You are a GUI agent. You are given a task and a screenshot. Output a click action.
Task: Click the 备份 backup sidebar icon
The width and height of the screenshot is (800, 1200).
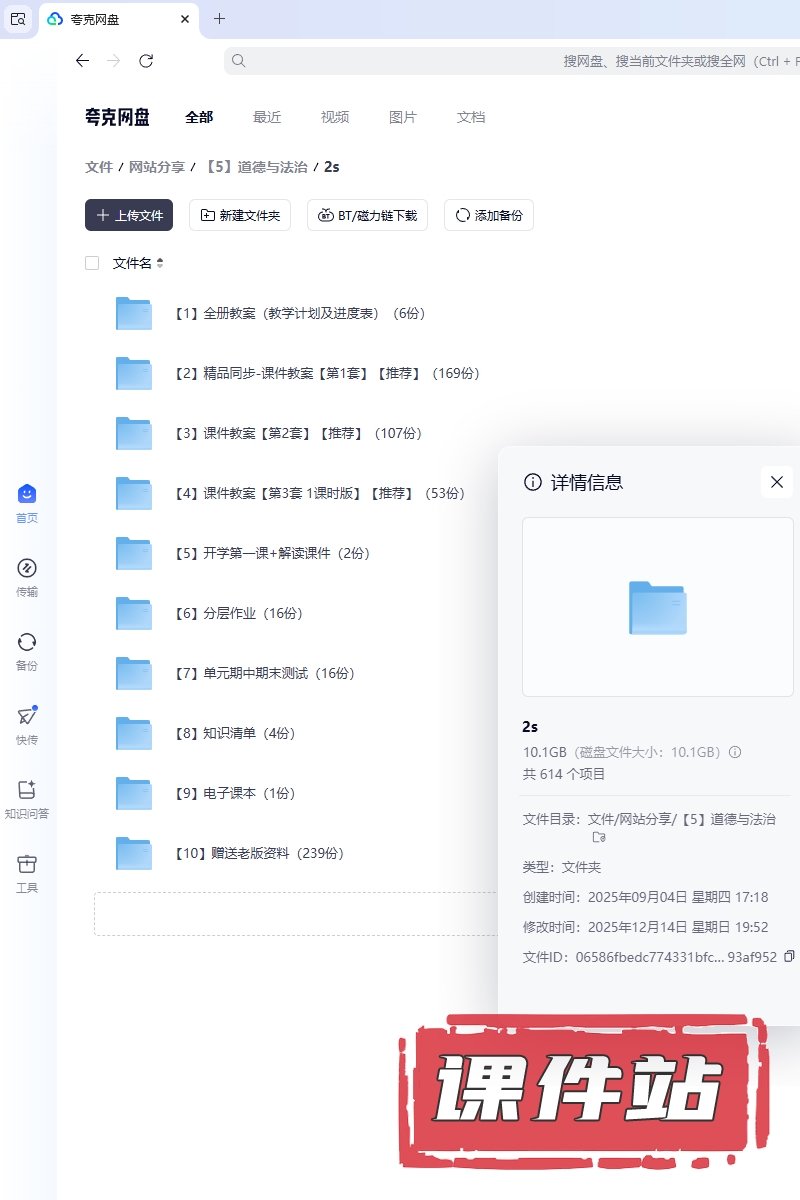point(27,643)
